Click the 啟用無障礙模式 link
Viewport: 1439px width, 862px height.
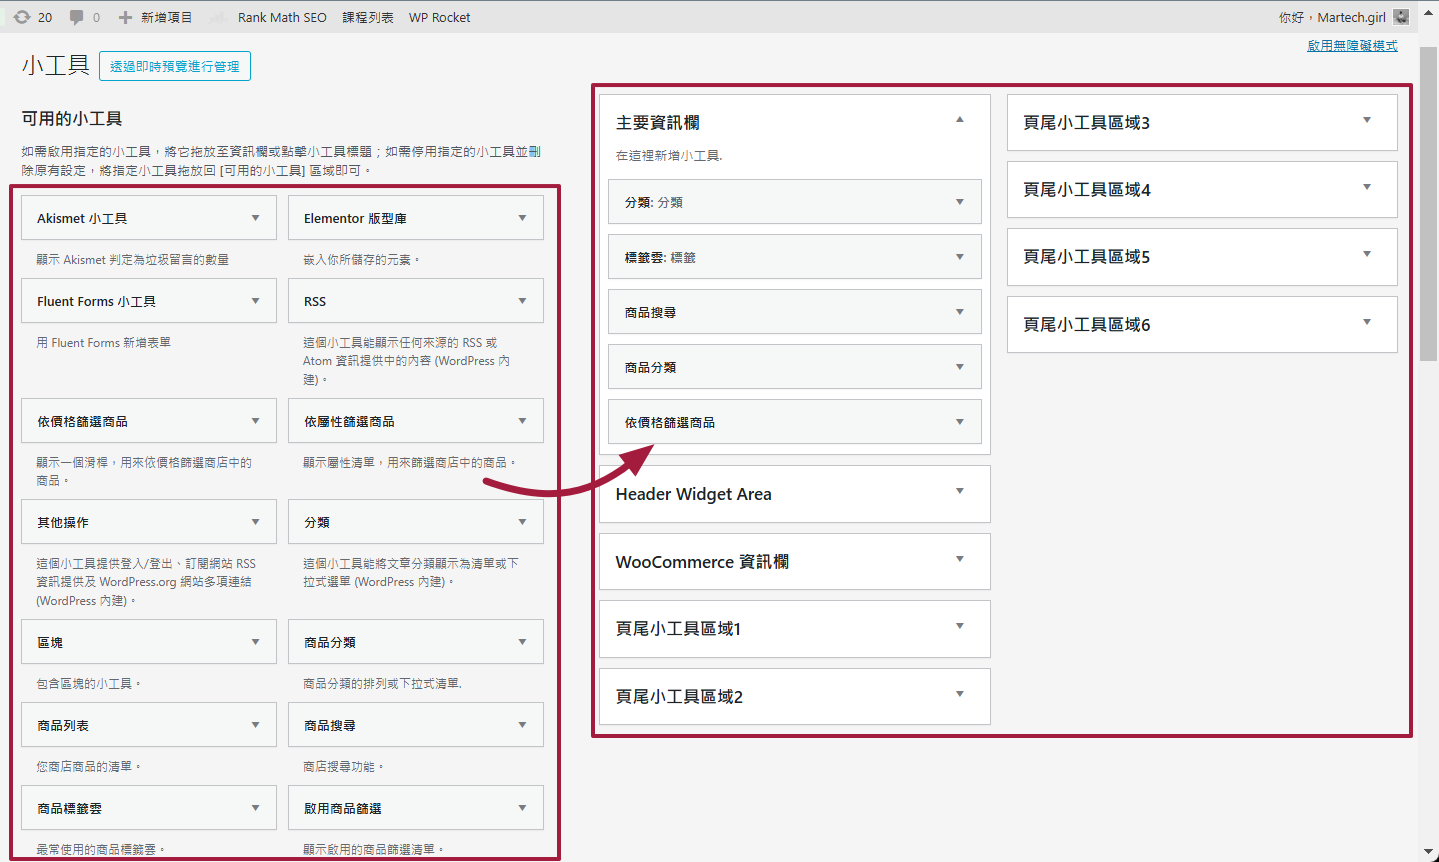[x=1352, y=46]
